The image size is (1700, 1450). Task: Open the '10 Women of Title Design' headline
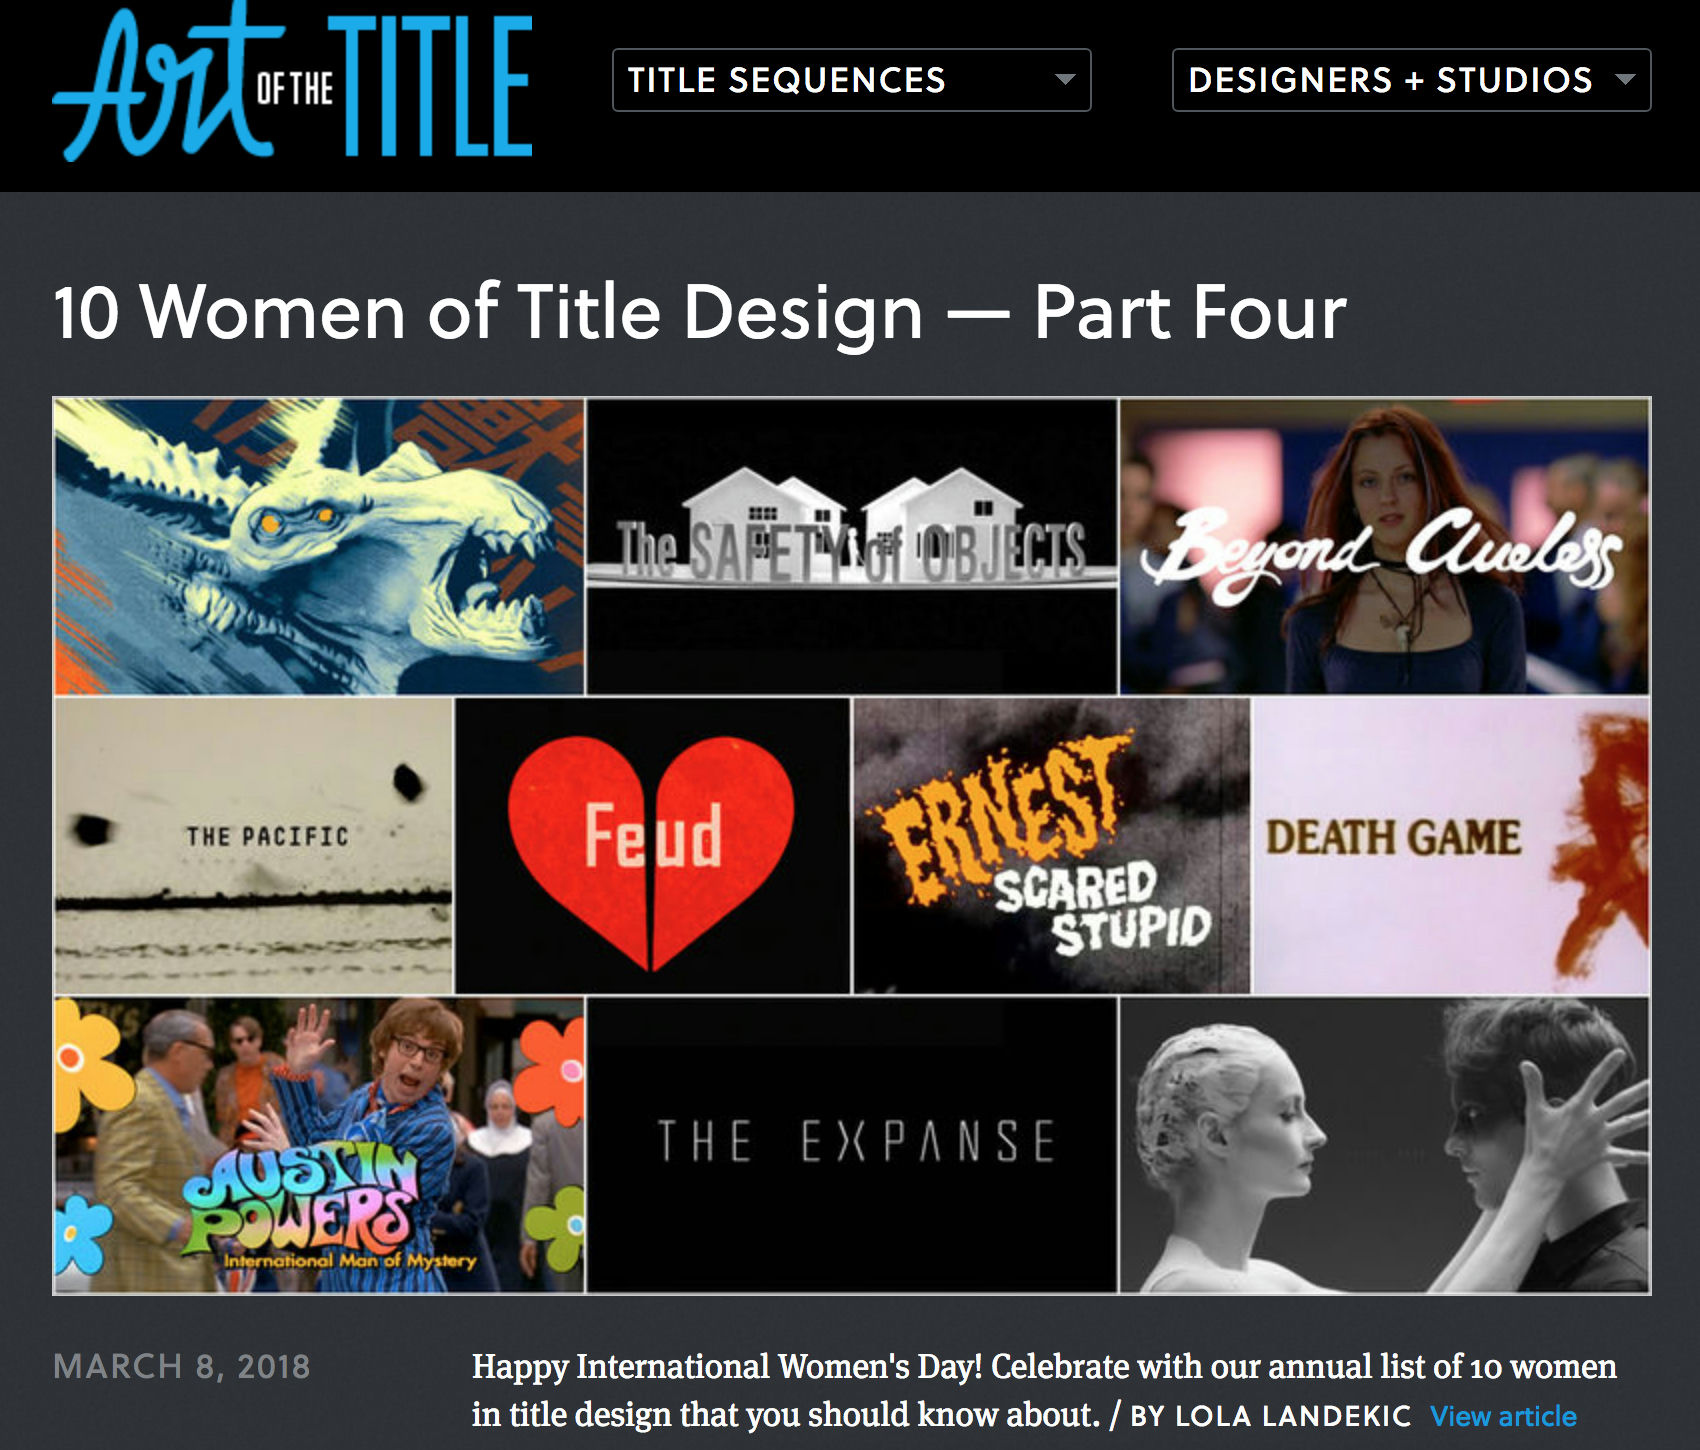click(x=699, y=312)
